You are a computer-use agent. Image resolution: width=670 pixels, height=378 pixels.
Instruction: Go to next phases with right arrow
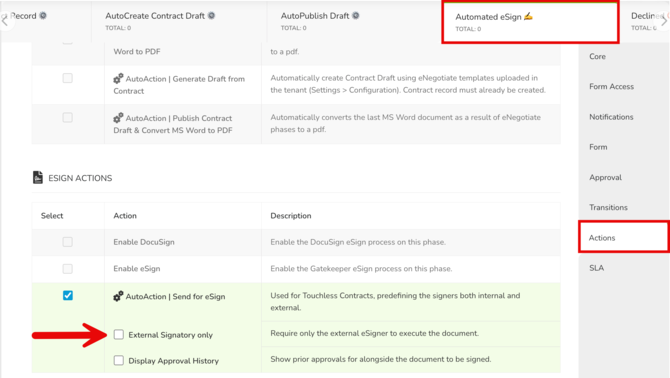click(664, 21)
